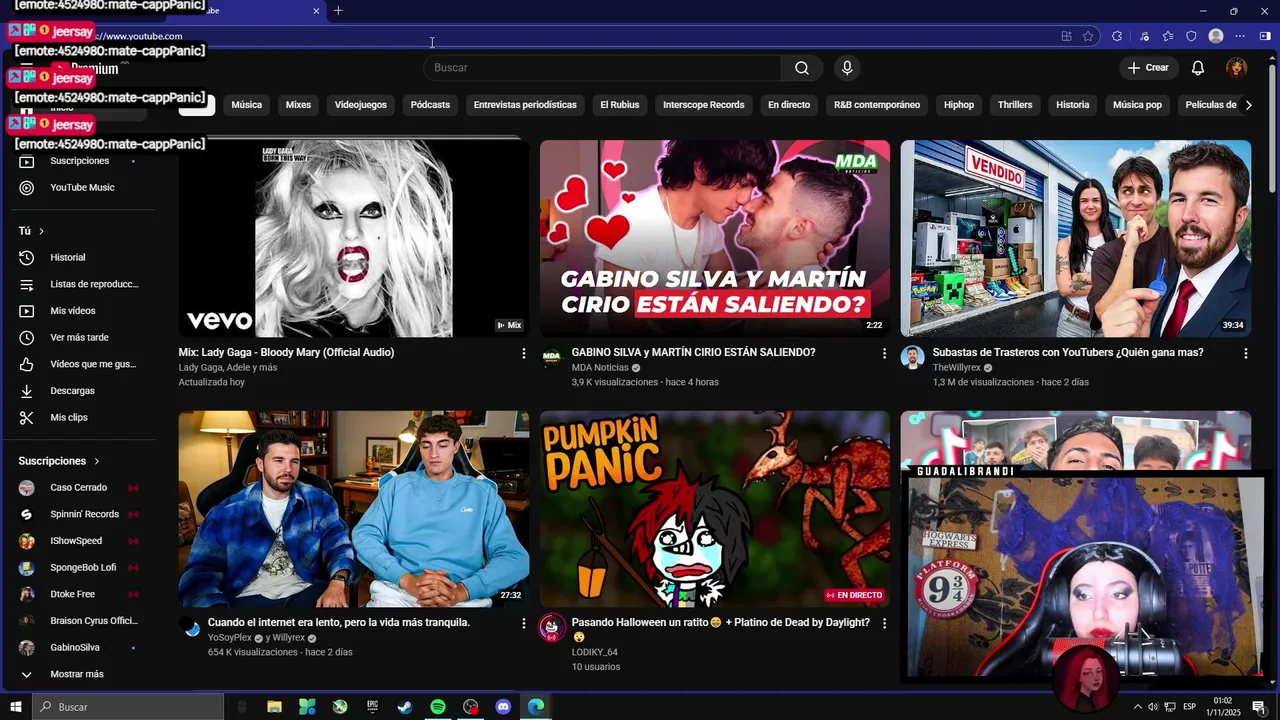Select the Mixes chip
This screenshot has height=720, width=1280.
[x=298, y=105]
